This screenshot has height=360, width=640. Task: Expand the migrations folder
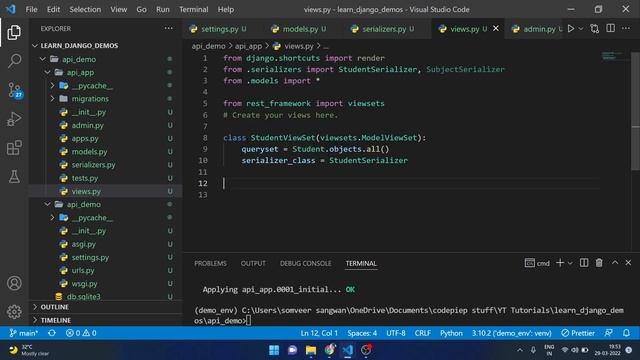(90, 98)
